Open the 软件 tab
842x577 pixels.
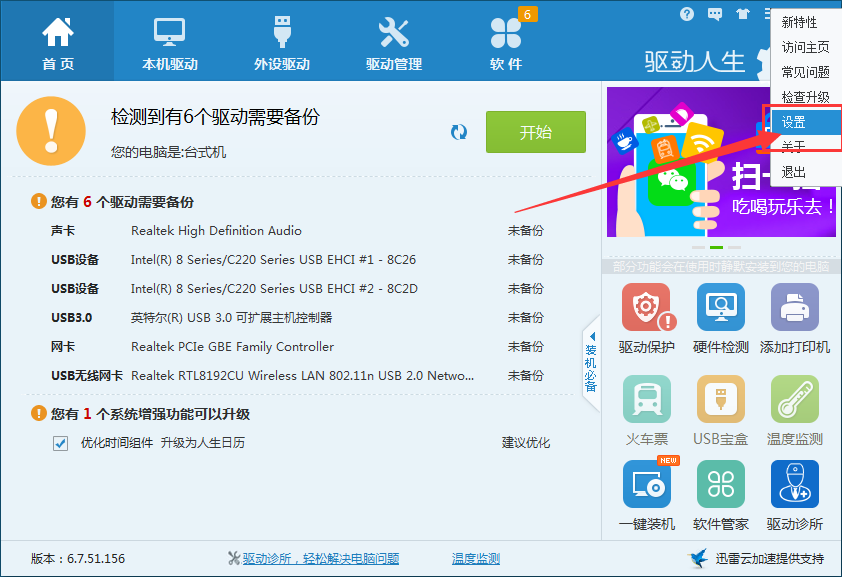(x=506, y=41)
